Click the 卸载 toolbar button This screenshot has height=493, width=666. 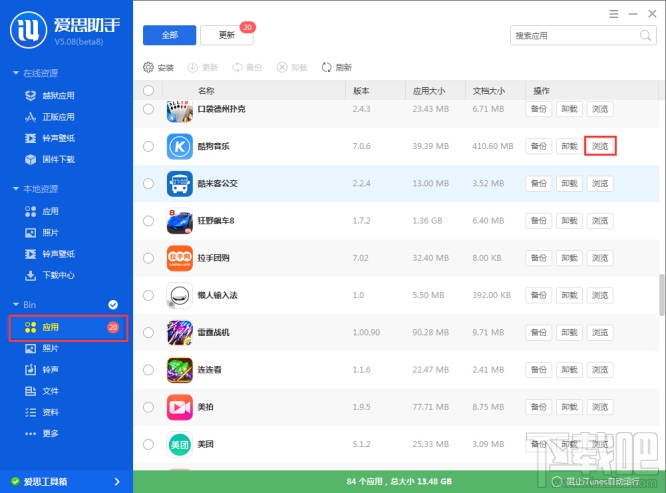(x=292, y=68)
